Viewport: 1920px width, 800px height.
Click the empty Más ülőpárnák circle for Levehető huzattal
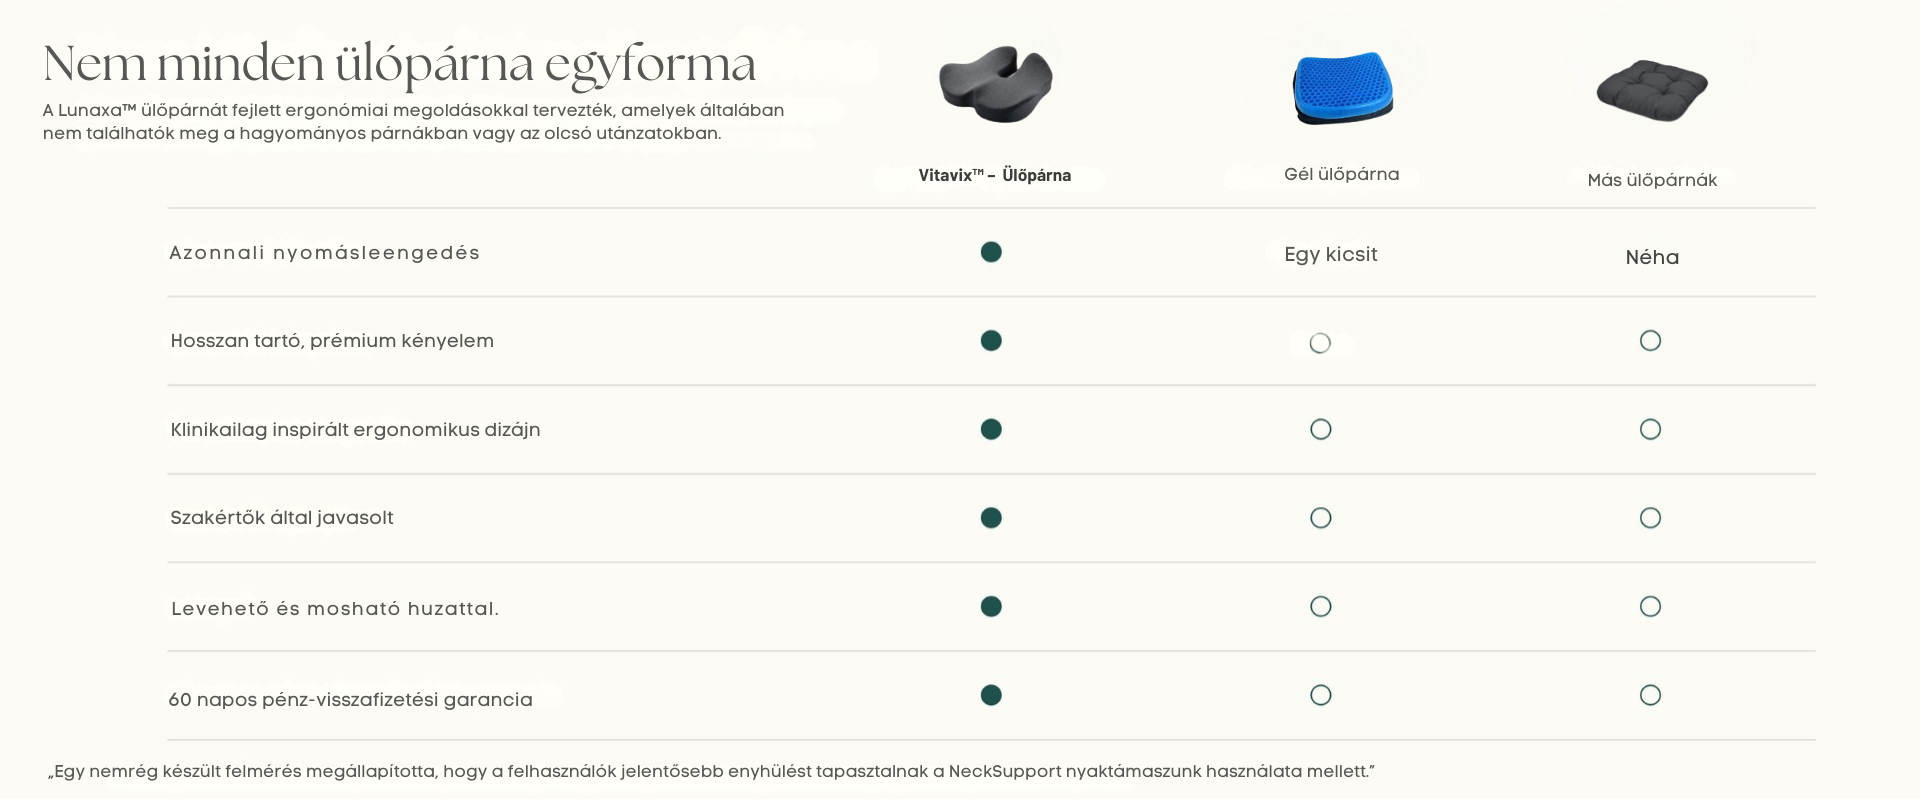(x=1651, y=607)
